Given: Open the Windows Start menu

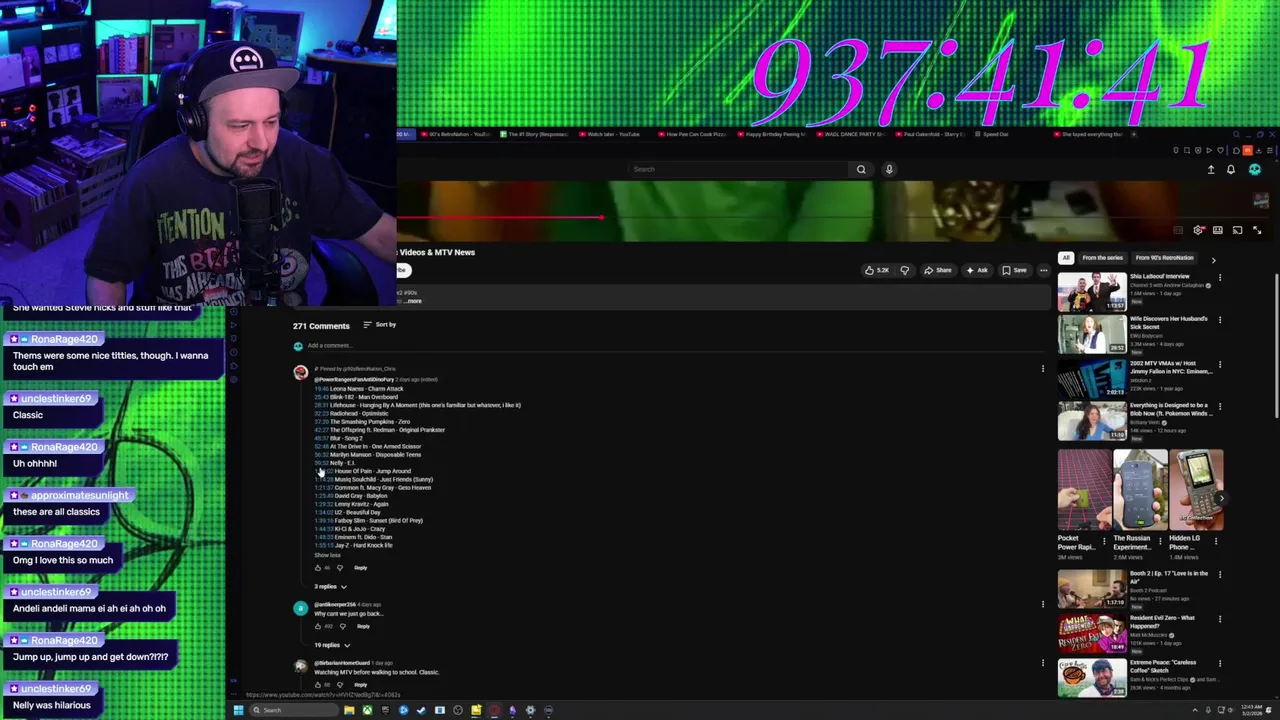Looking at the screenshot, I should click(238, 710).
